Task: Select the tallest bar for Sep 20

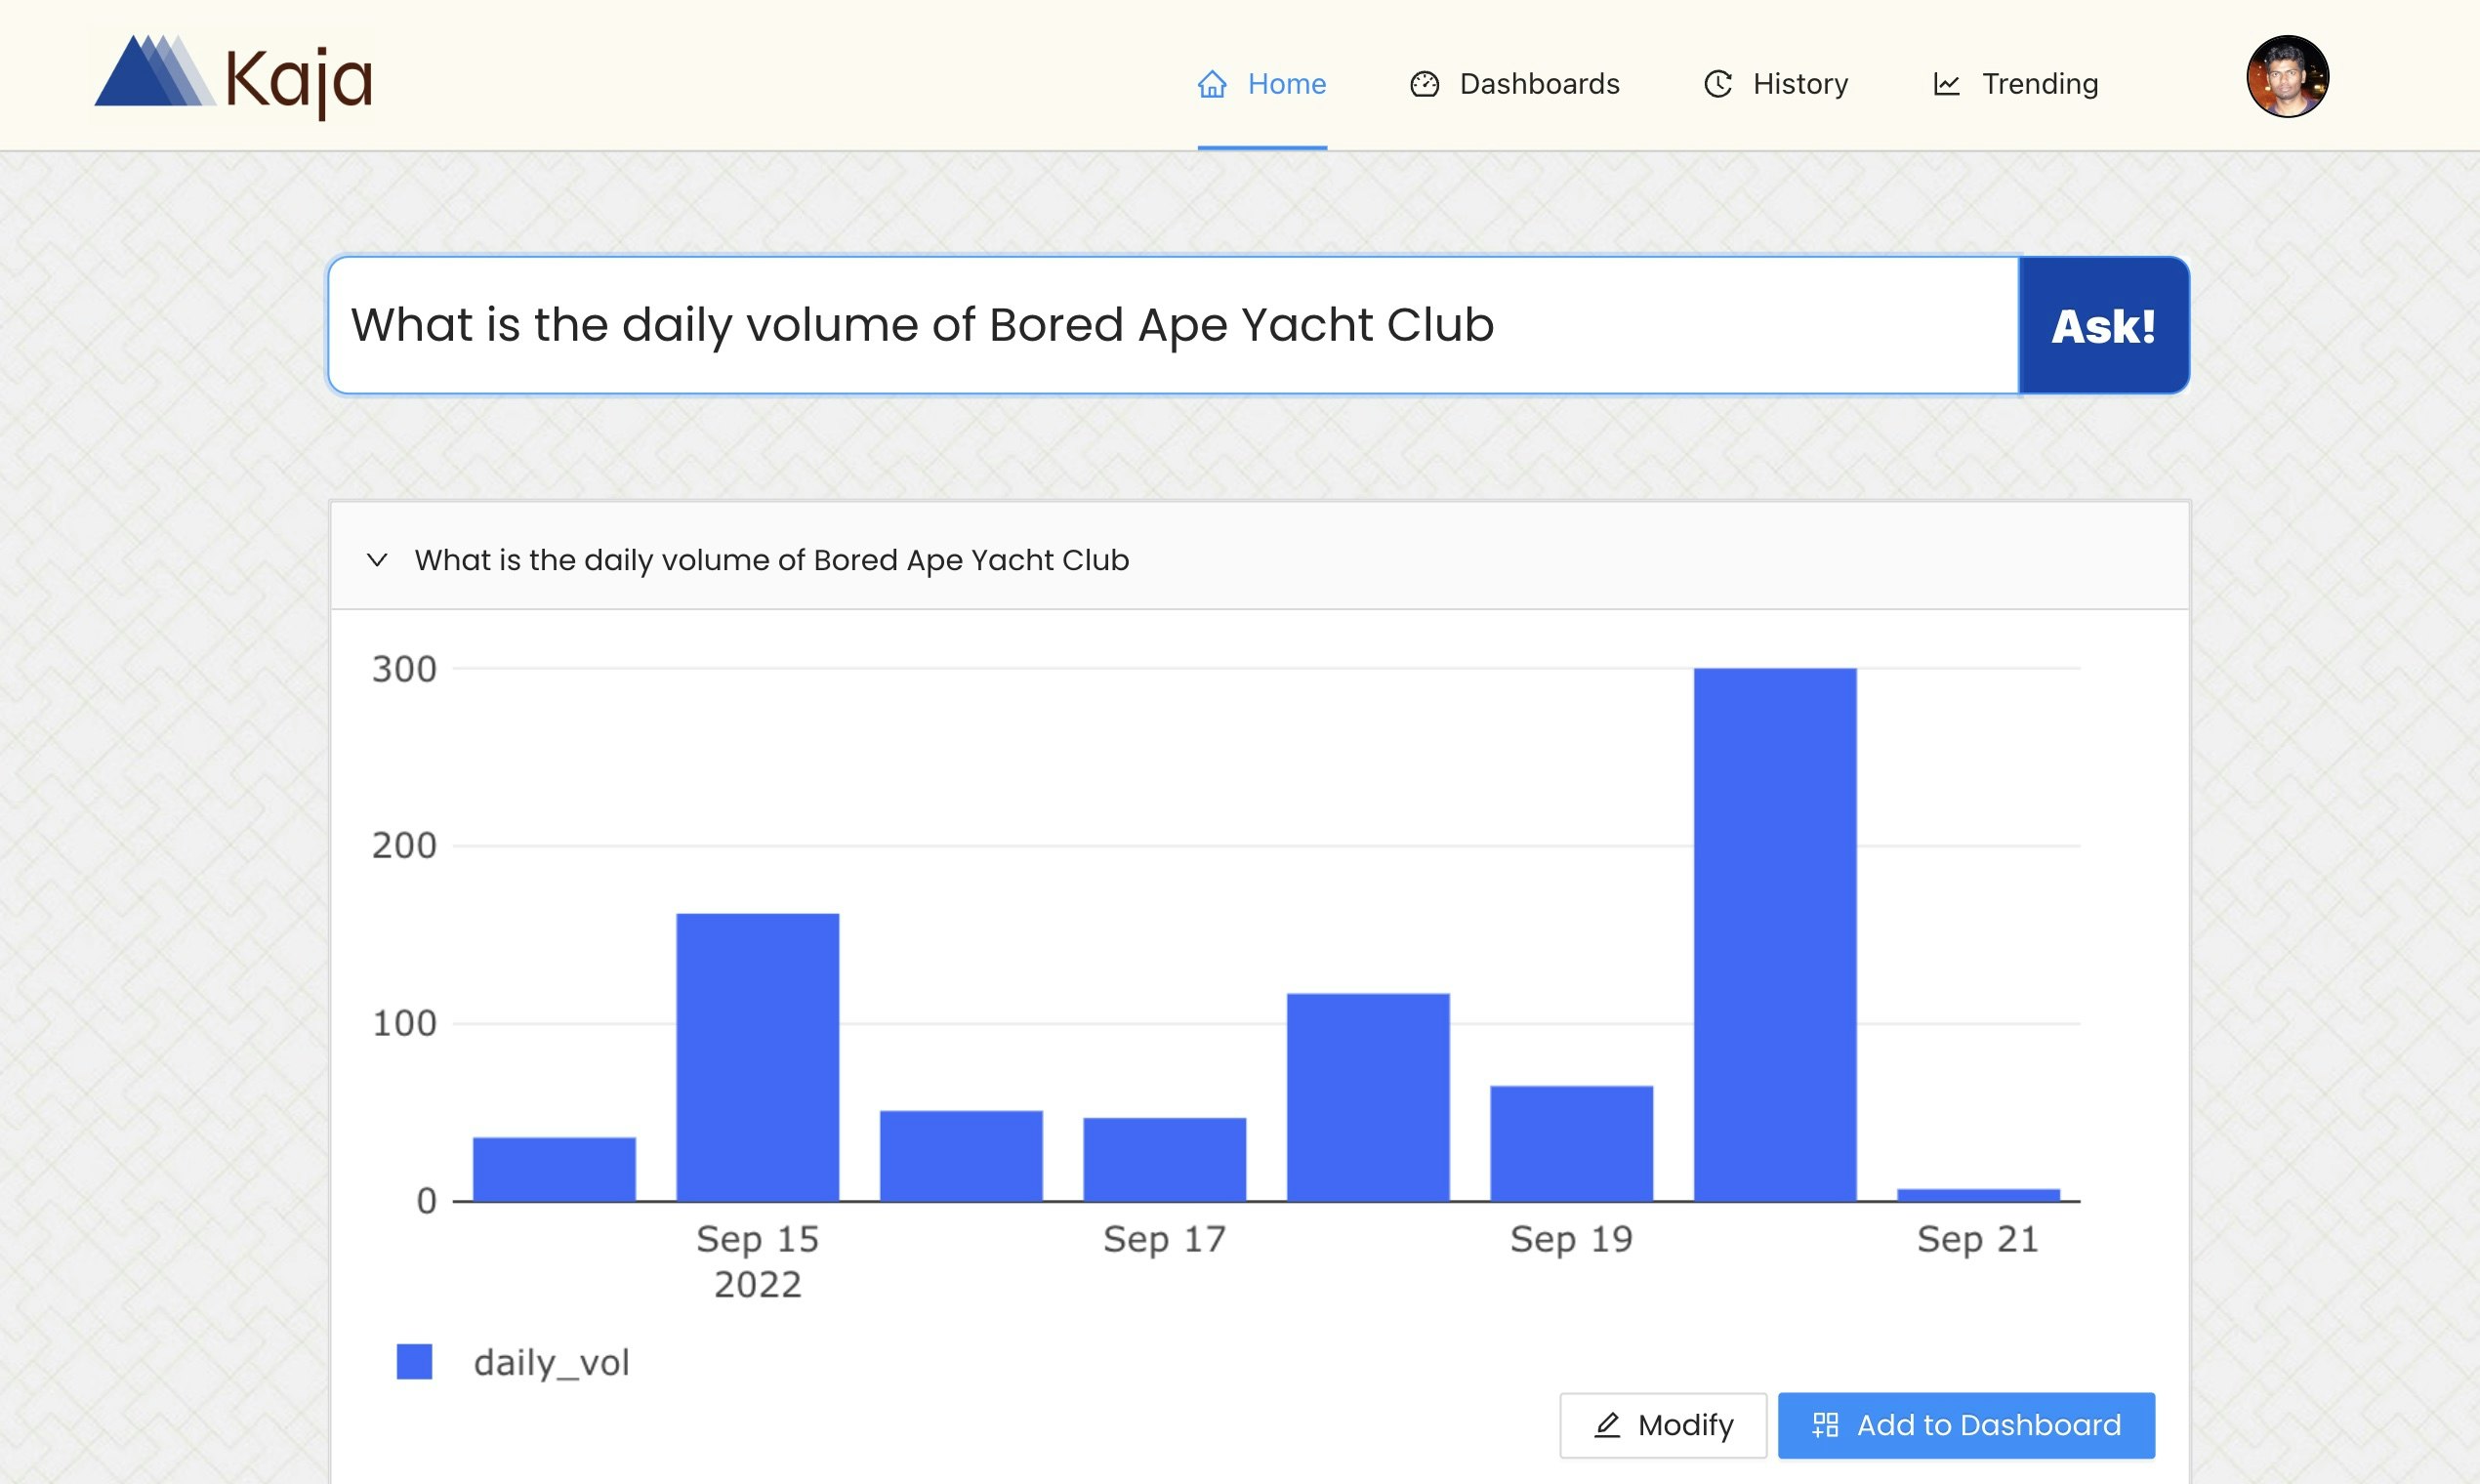Action: 1775,934
